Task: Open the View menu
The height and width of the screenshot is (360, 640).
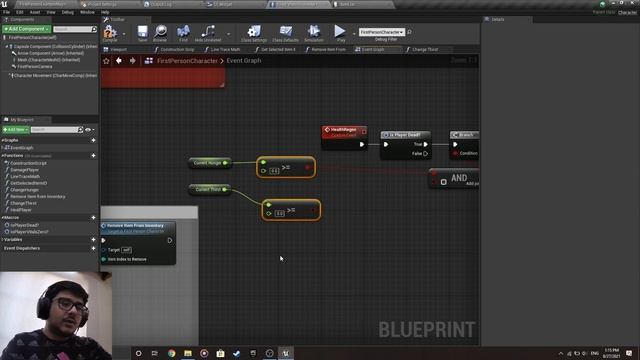Action: 51,12
